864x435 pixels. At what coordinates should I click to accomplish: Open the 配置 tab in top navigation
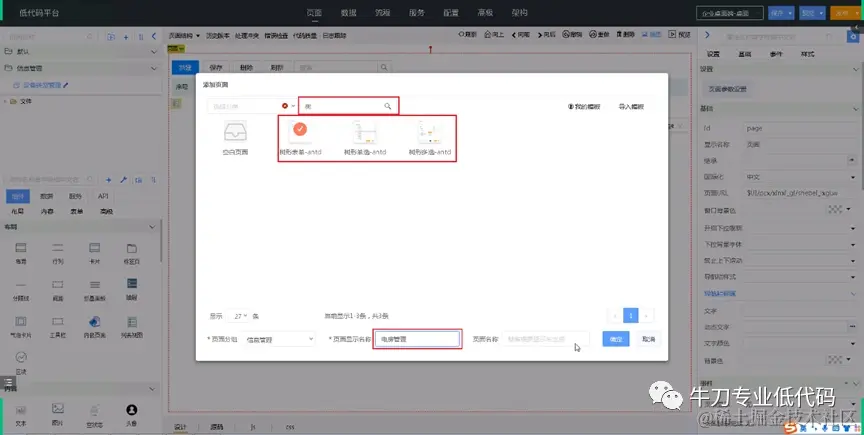point(451,13)
